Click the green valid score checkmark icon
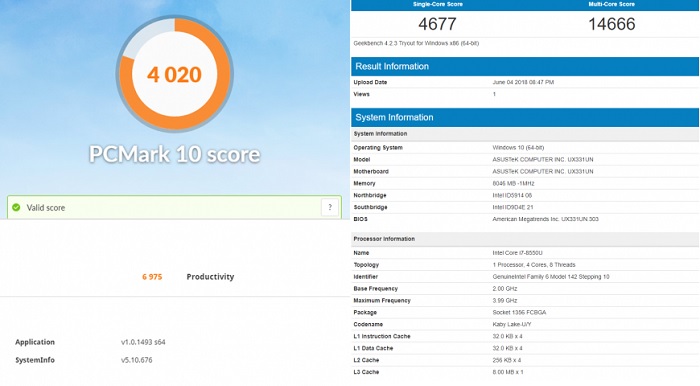 [x=17, y=208]
